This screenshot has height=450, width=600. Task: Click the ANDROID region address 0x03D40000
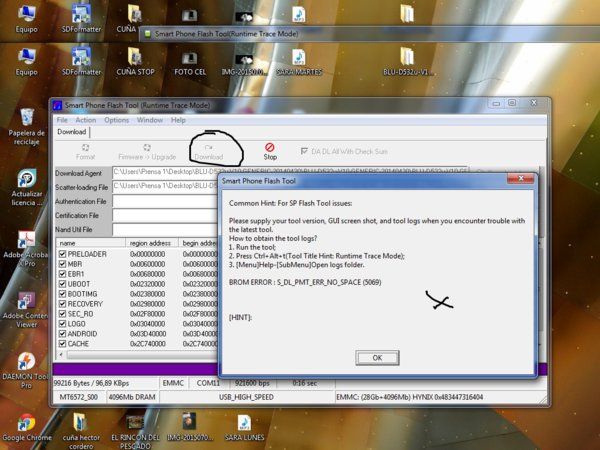tap(148, 334)
